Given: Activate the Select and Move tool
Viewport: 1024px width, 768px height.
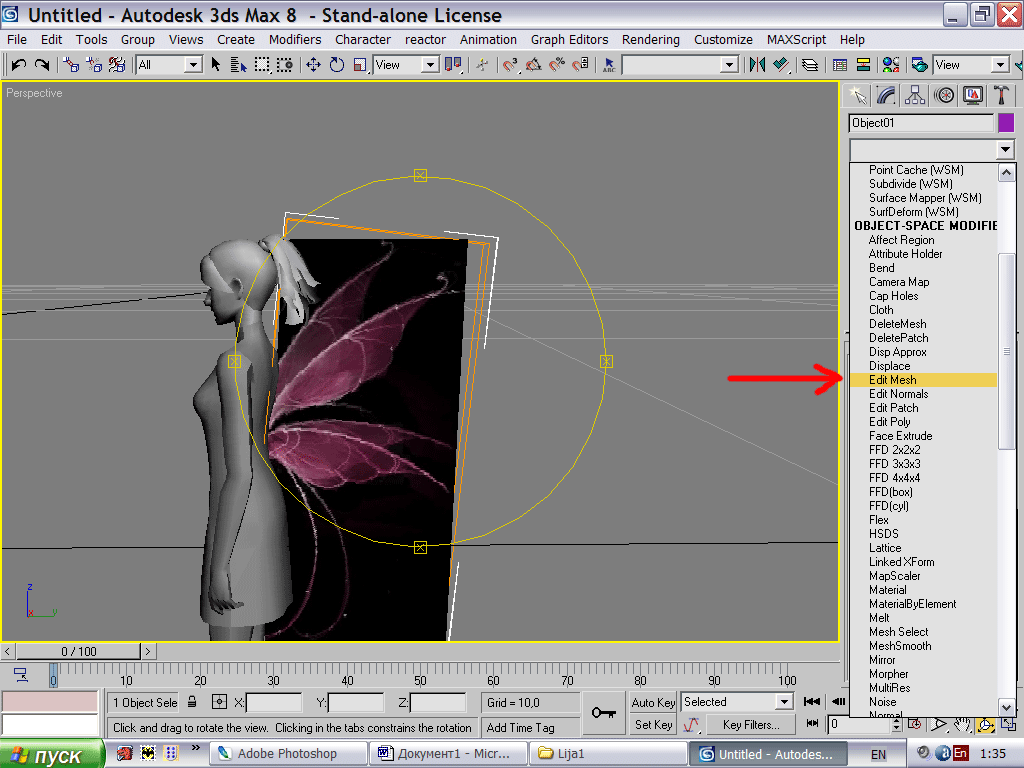Looking at the screenshot, I should click(x=313, y=65).
